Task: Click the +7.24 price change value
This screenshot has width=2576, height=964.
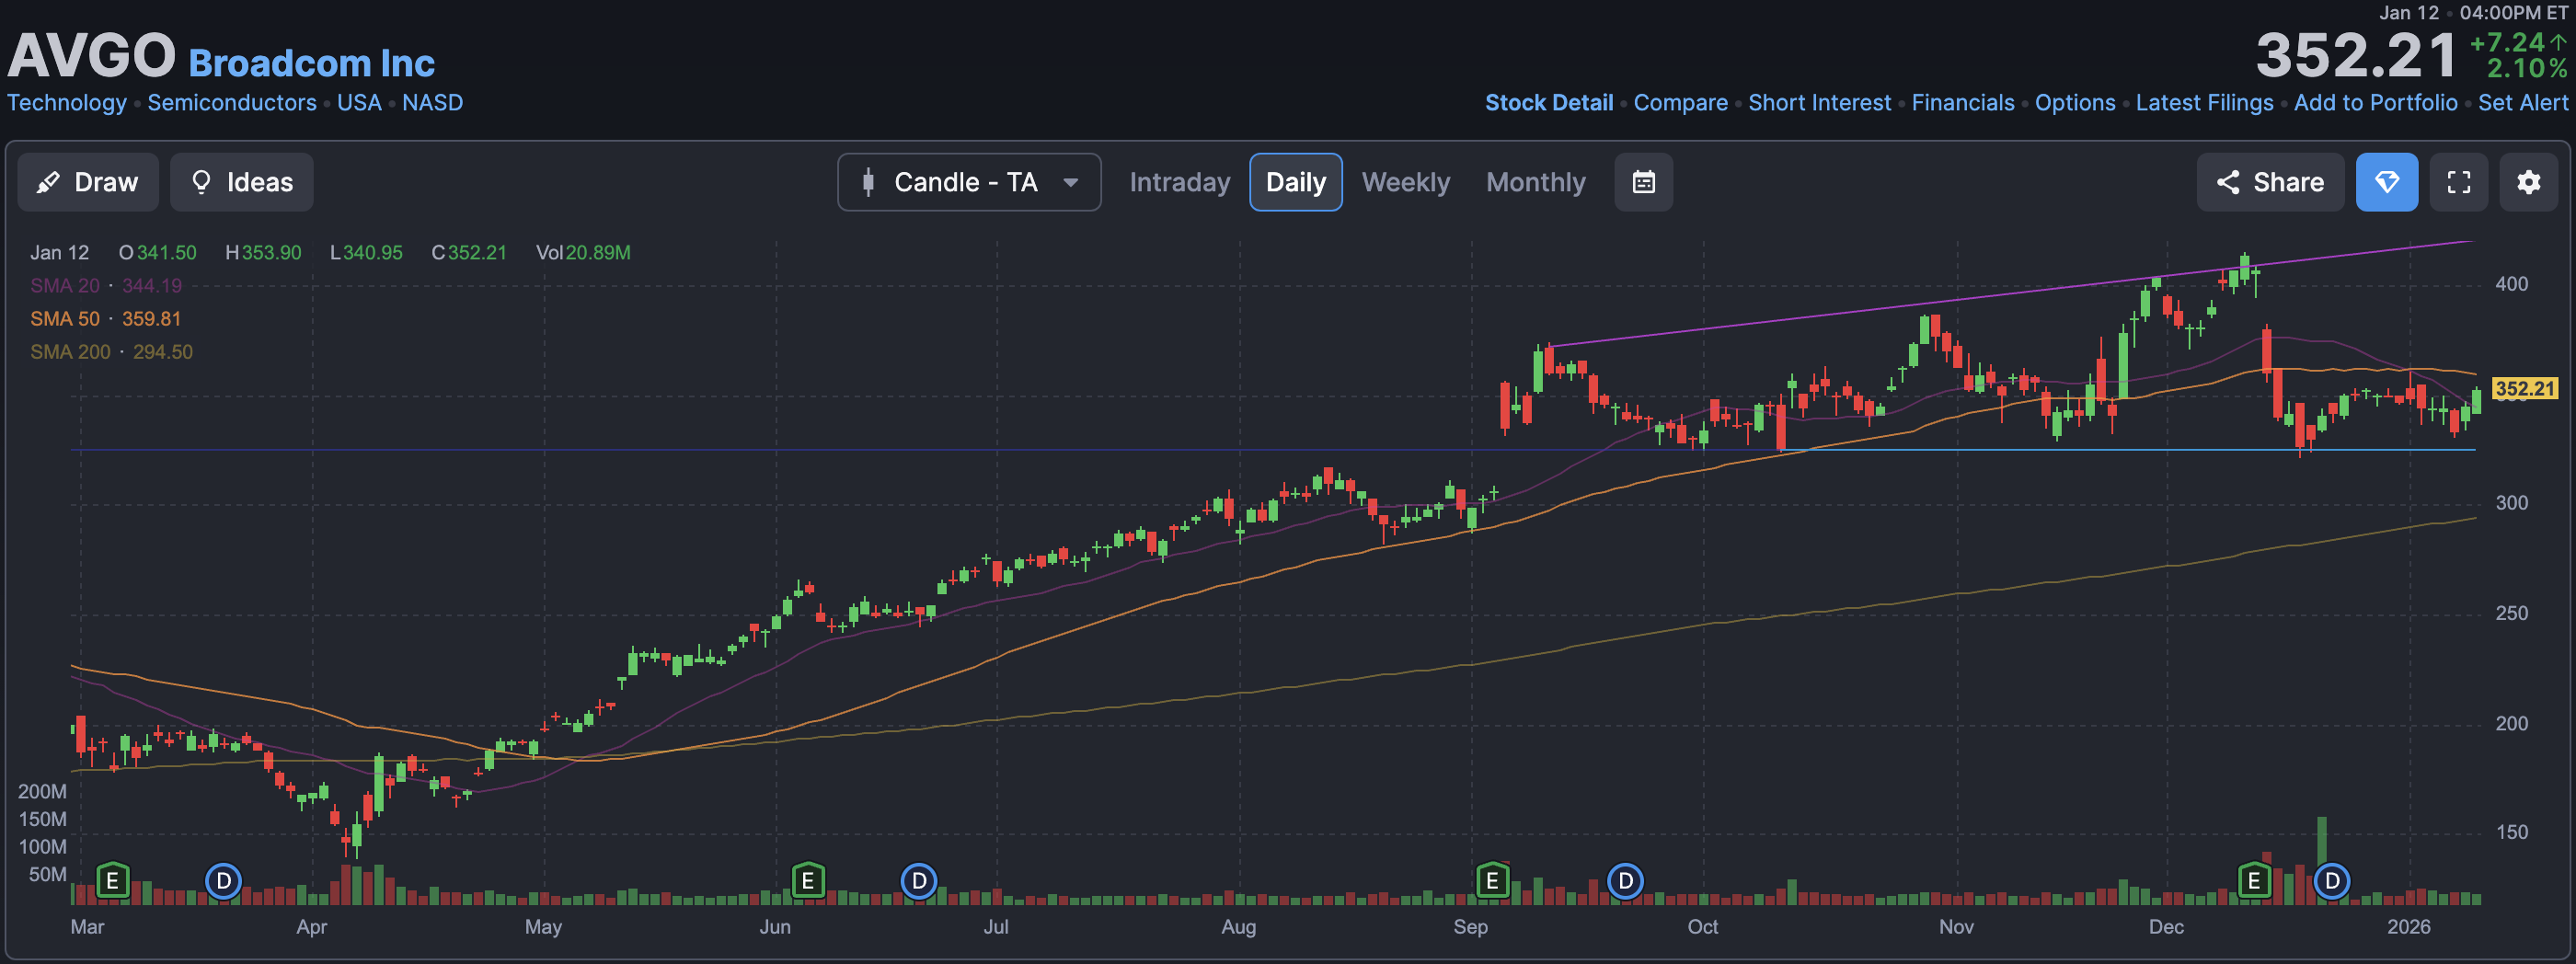Action: coord(2507,43)
